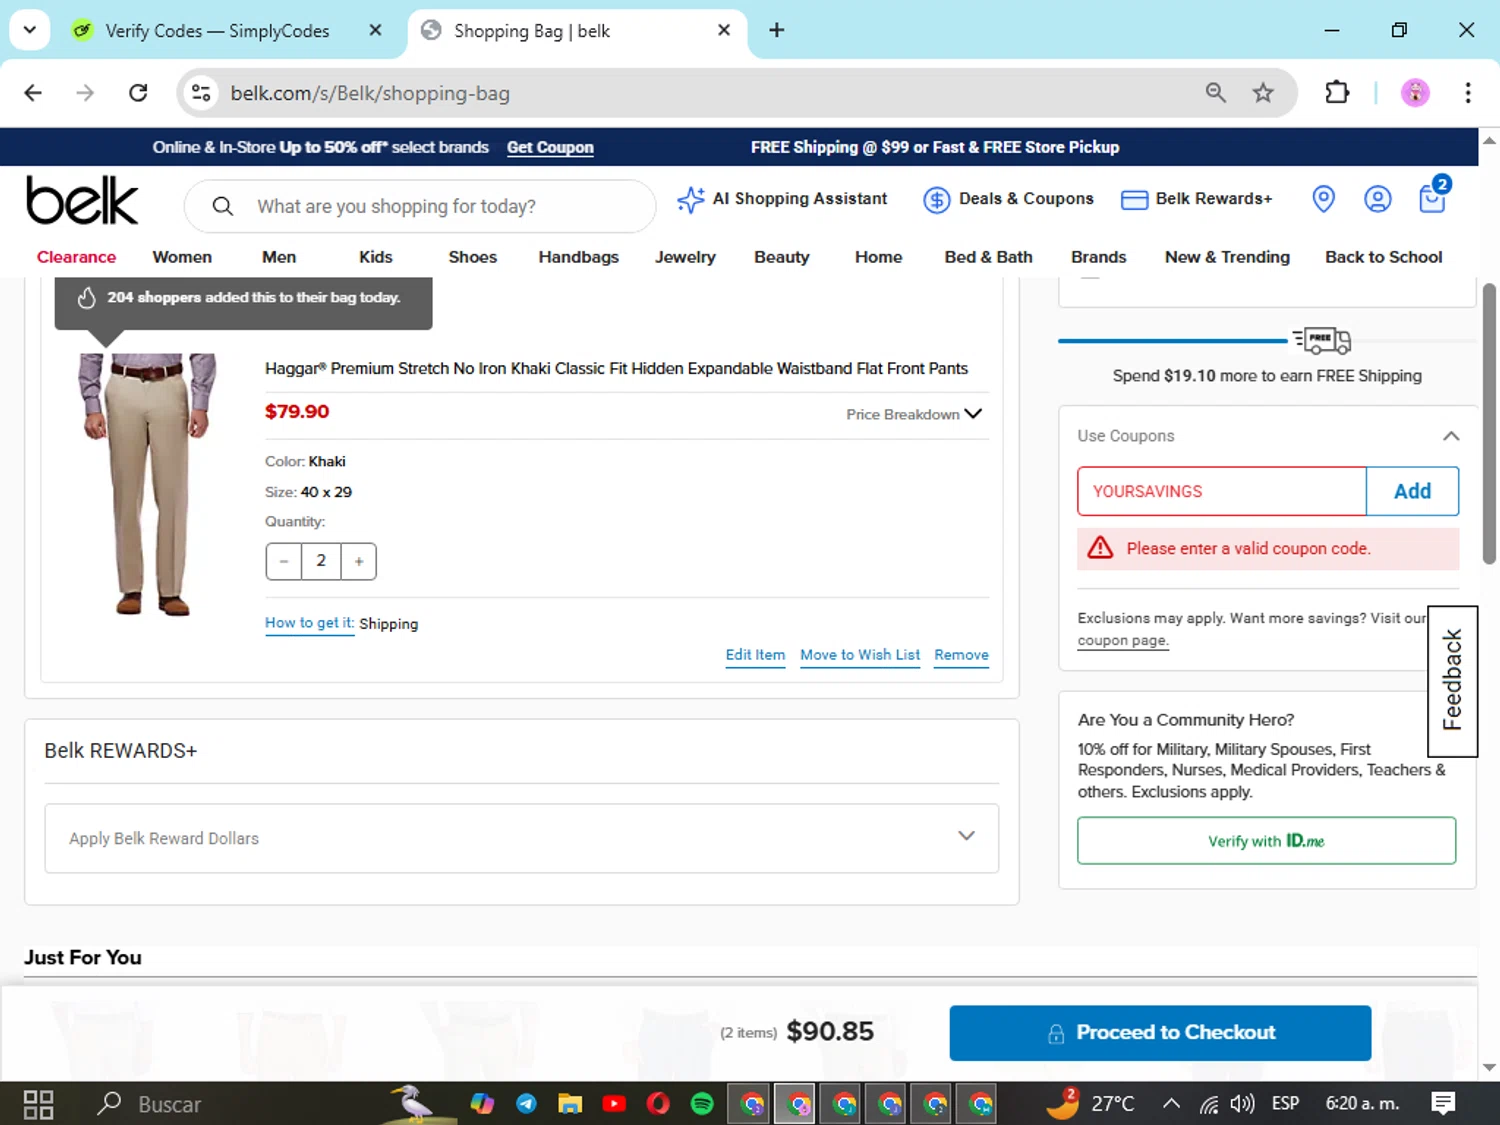Open Chrome three-dot menu
Viewport: 1500px width, 1125px height.
[x=1468, y=93]
